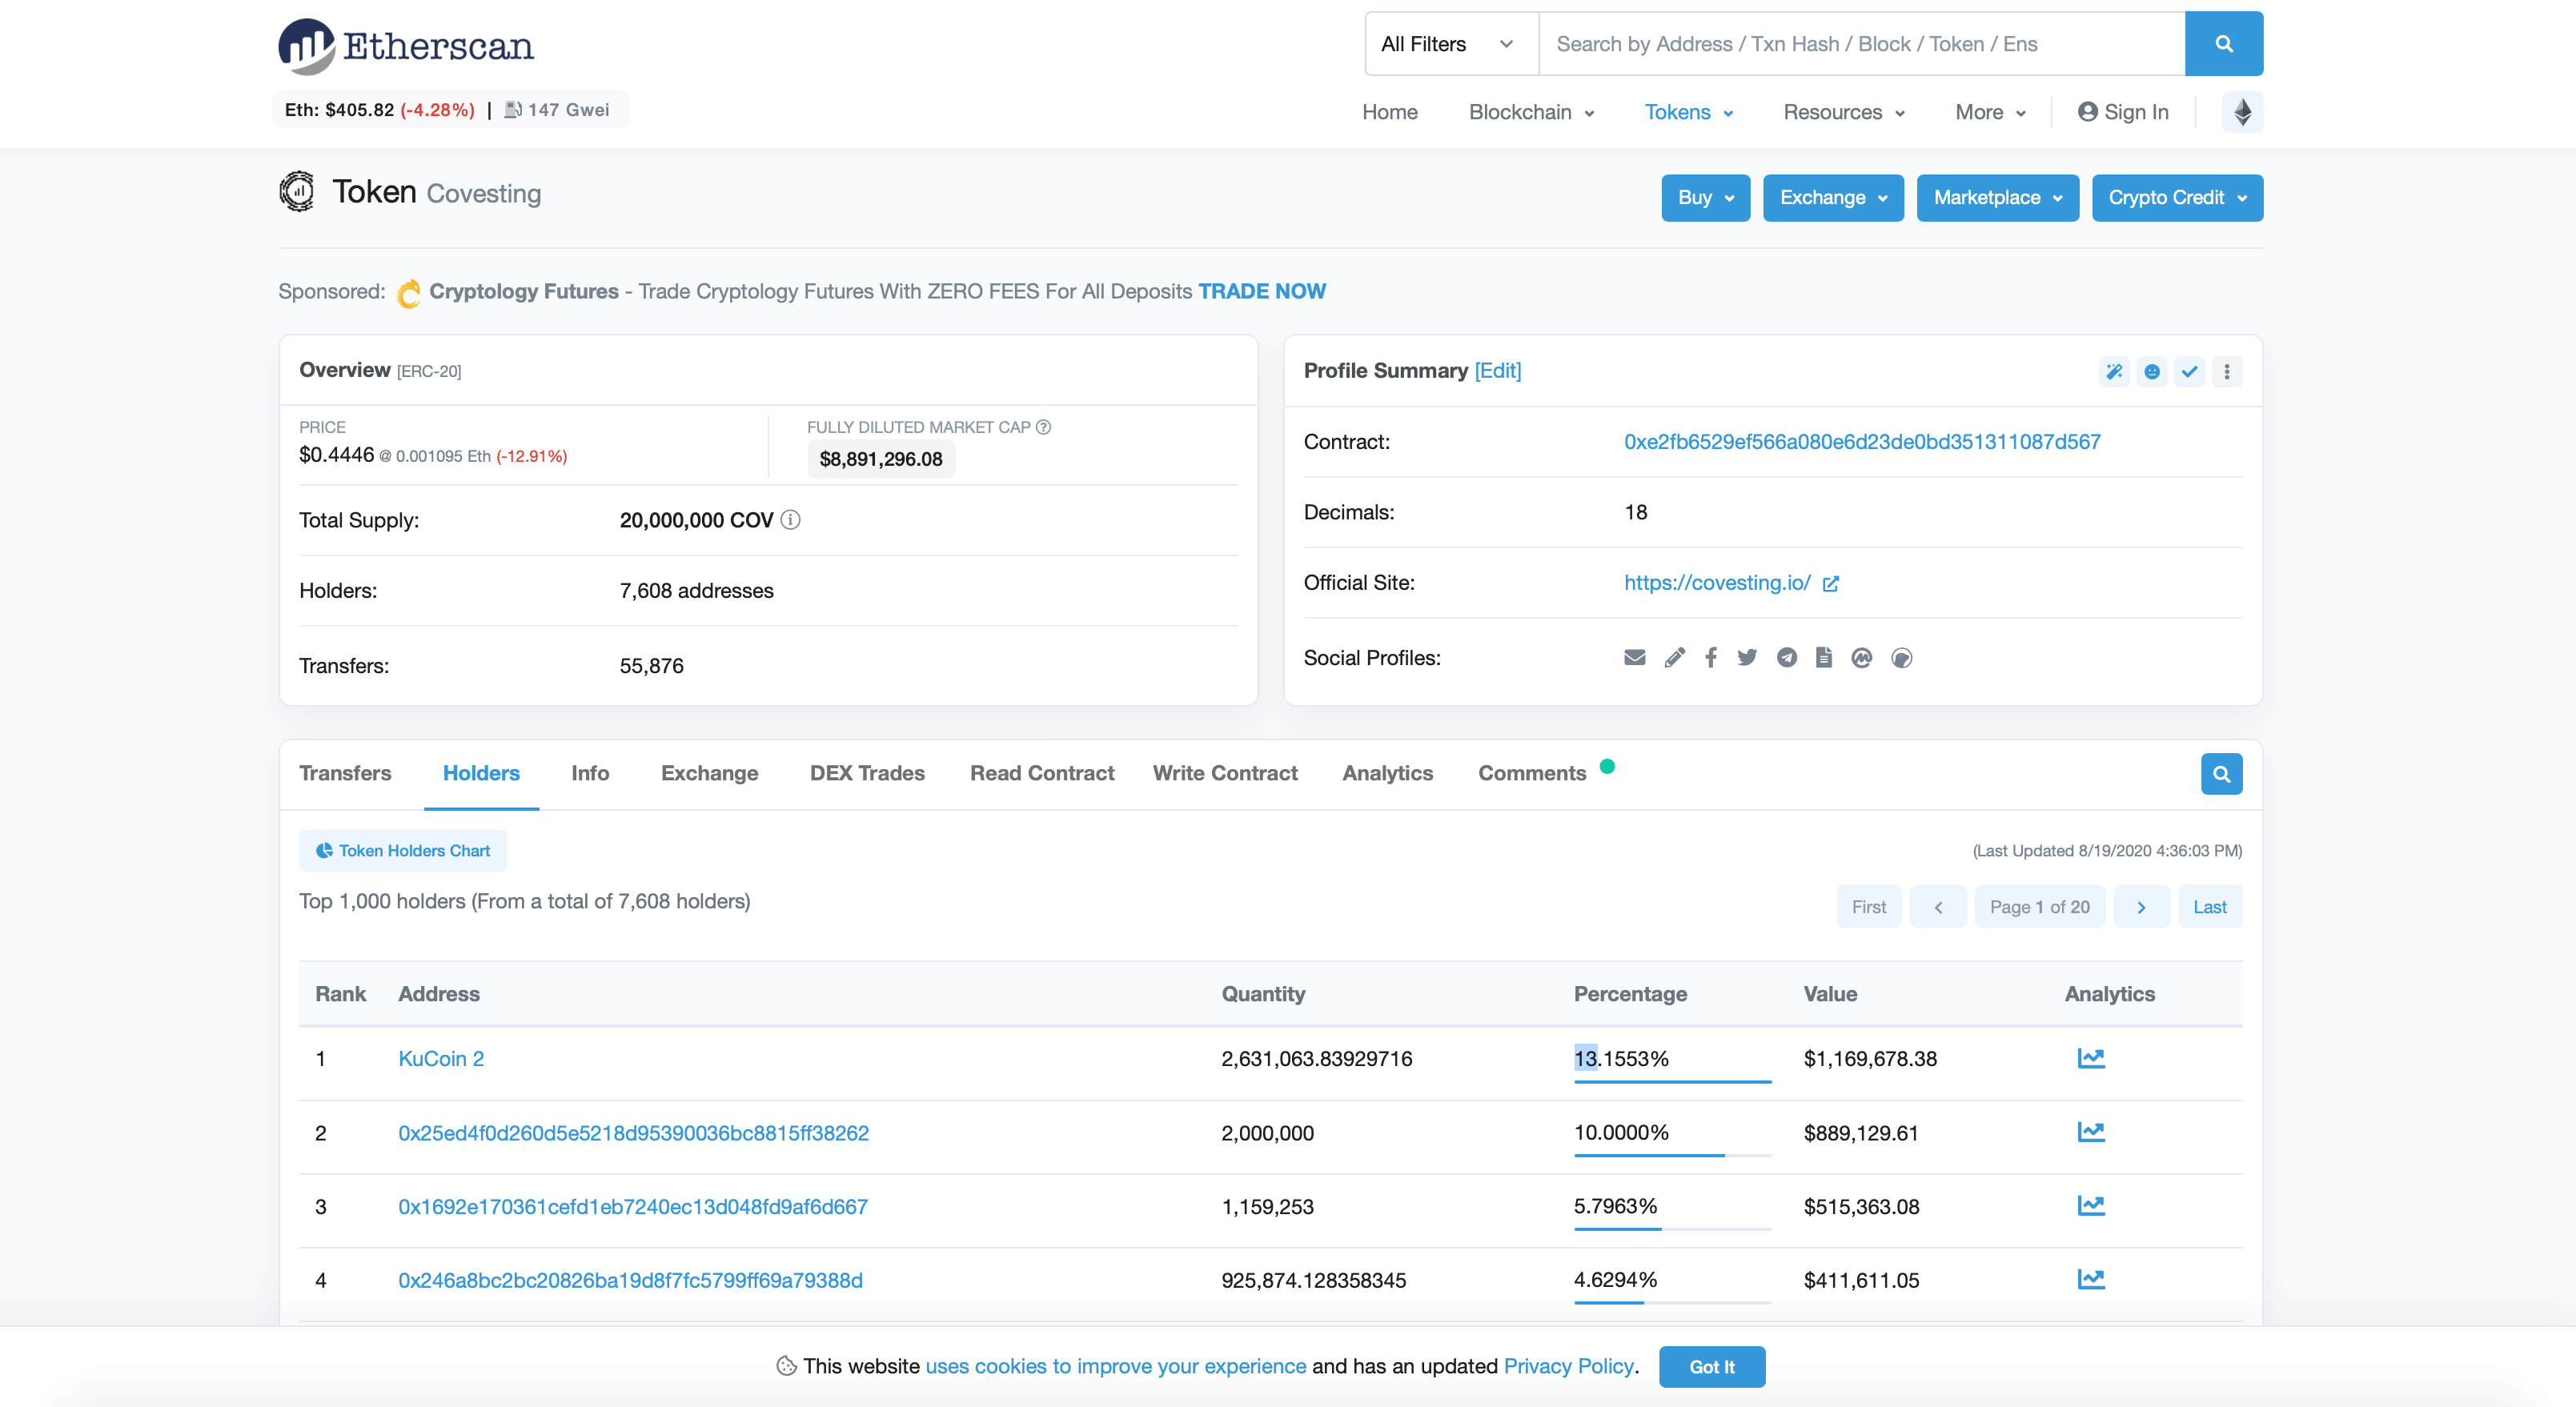Expand the Tokens menu
This screenshot has height=1407, width=2576.
click(x=1689, y=112)
